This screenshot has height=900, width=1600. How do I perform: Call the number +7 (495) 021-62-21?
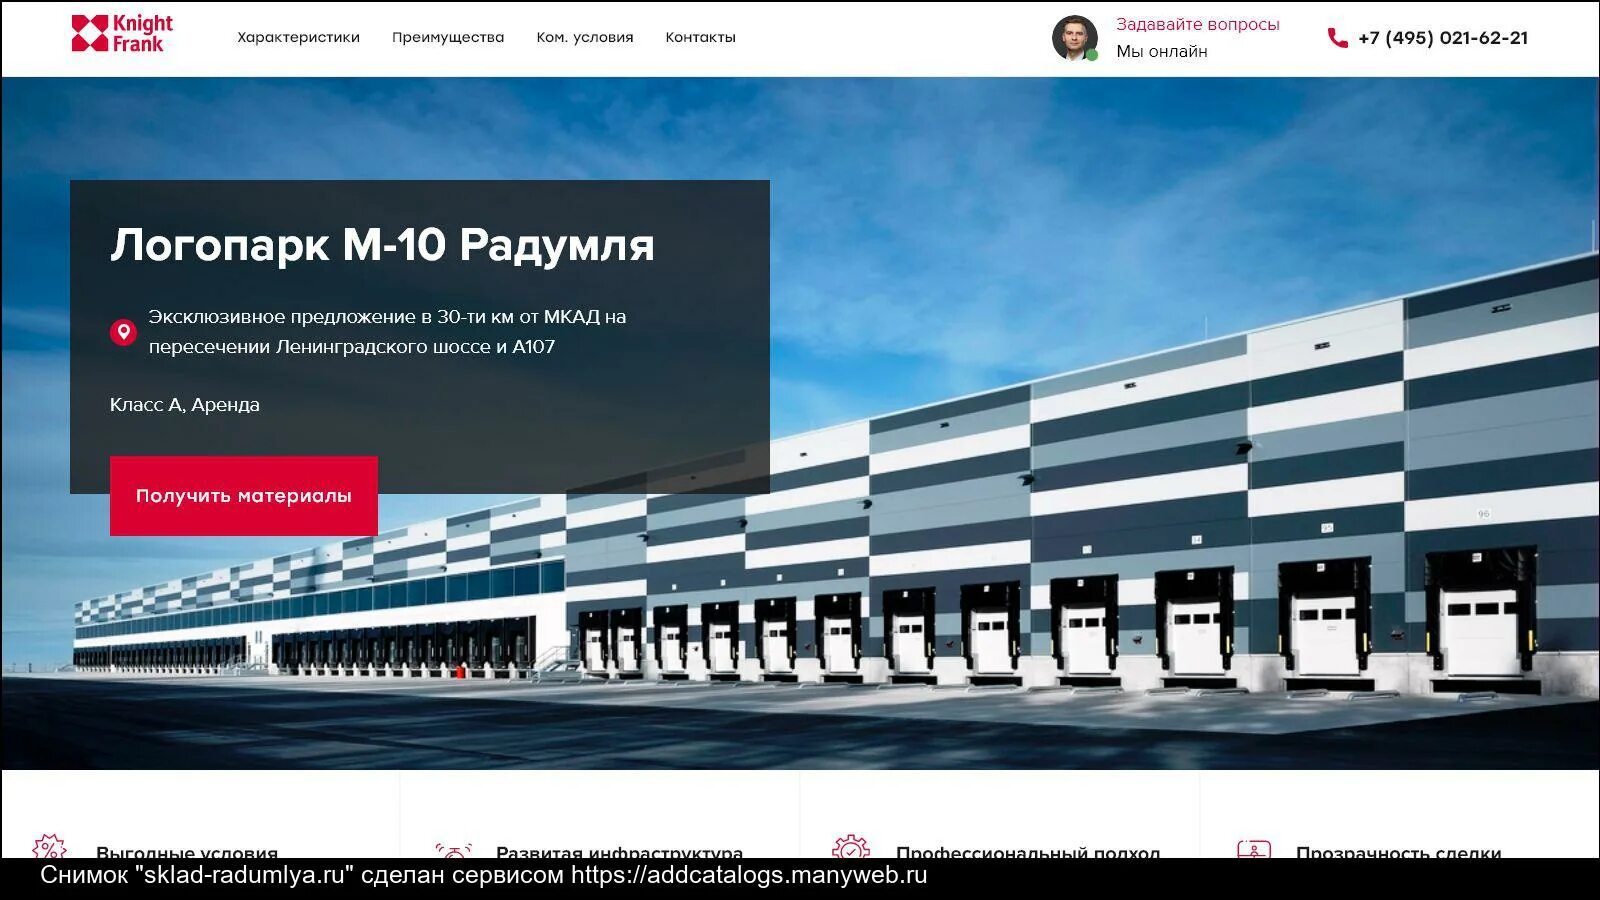[x=1443, y=38]
